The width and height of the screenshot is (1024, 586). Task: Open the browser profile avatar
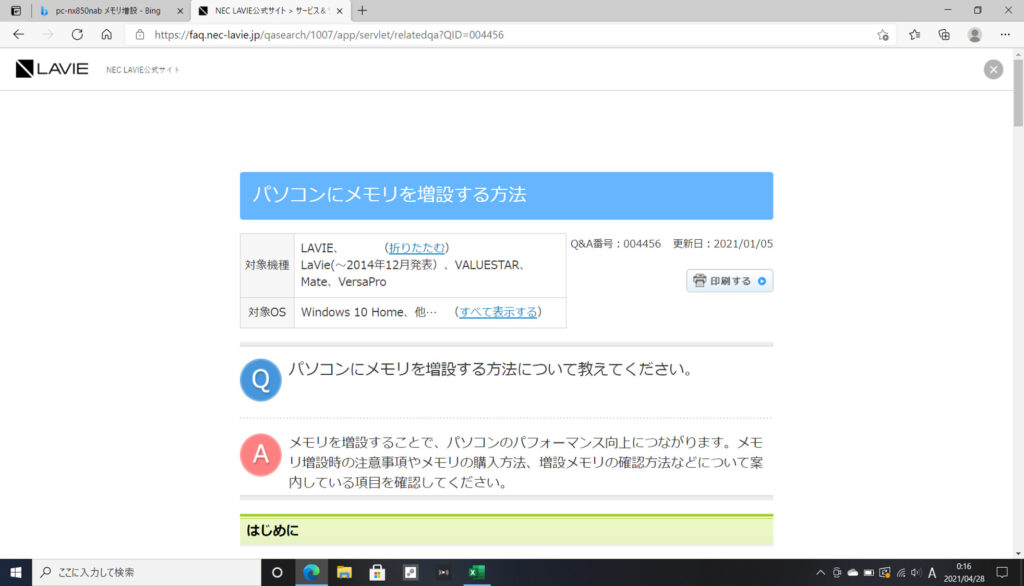(x=974, y=34)
